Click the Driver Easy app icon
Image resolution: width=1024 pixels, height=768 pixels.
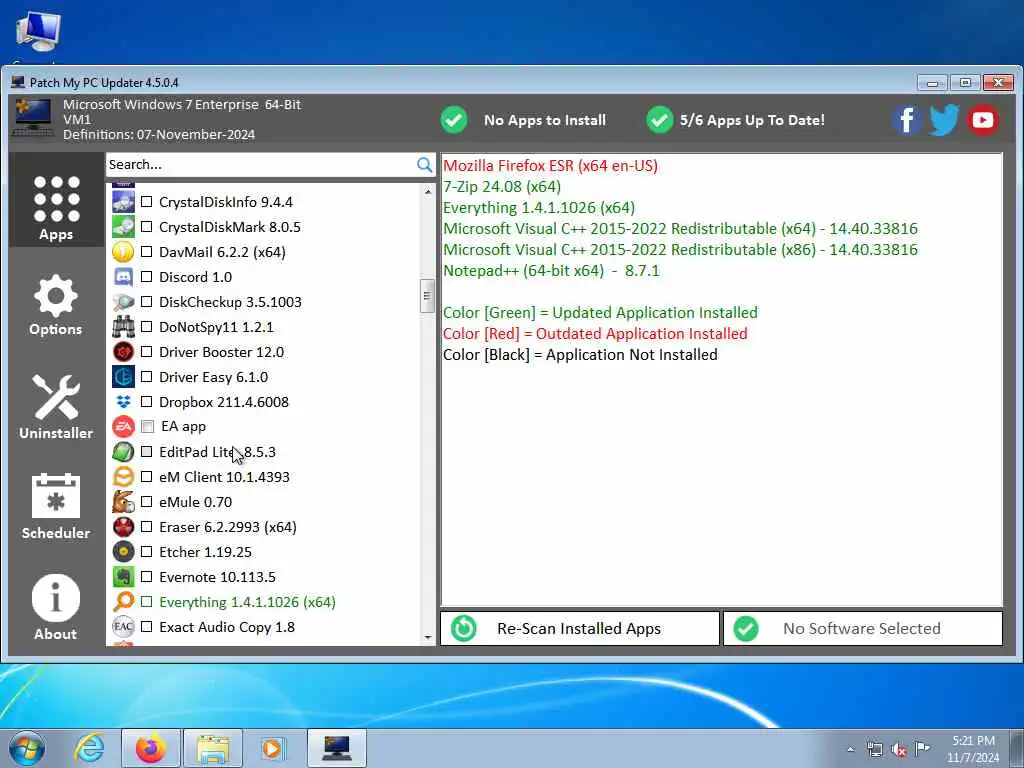123,377
